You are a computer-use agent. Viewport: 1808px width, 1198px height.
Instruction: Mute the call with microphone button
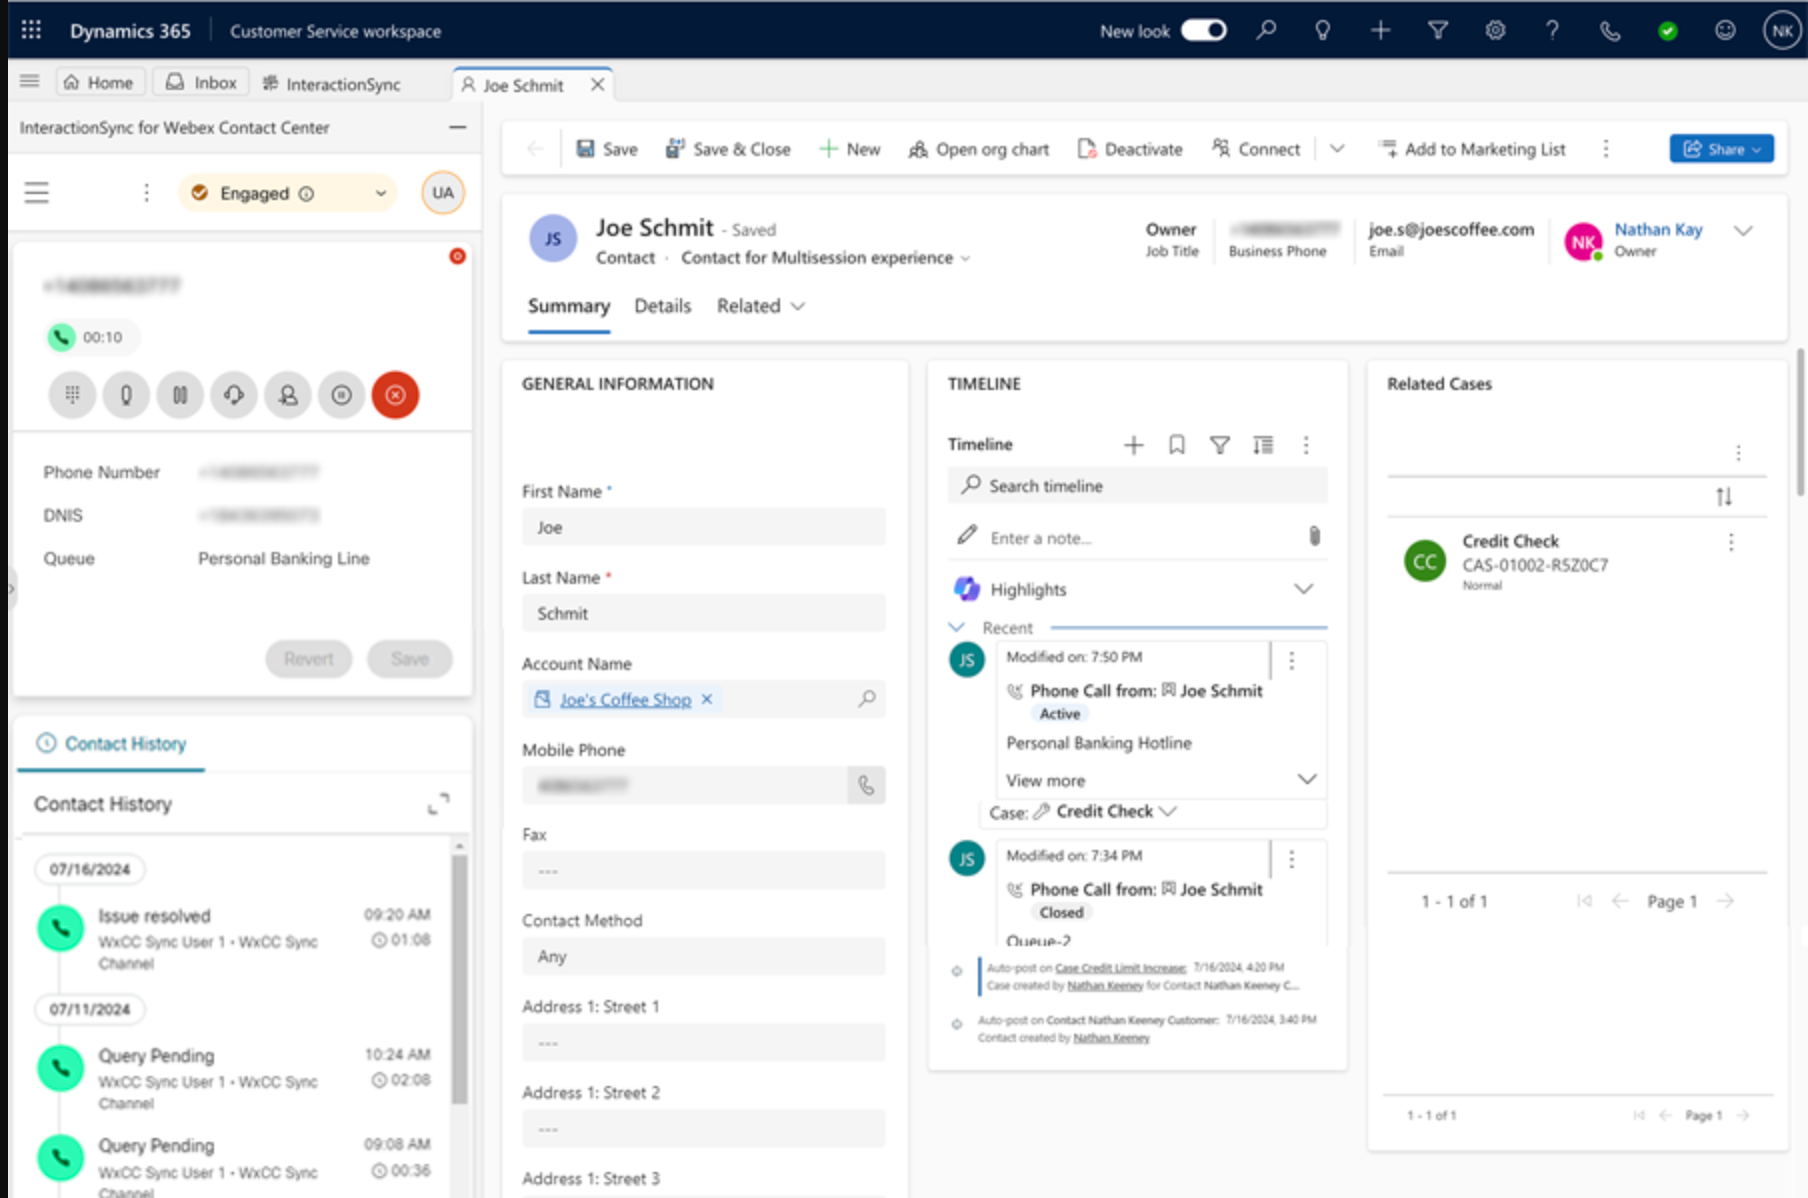[126, 395]
